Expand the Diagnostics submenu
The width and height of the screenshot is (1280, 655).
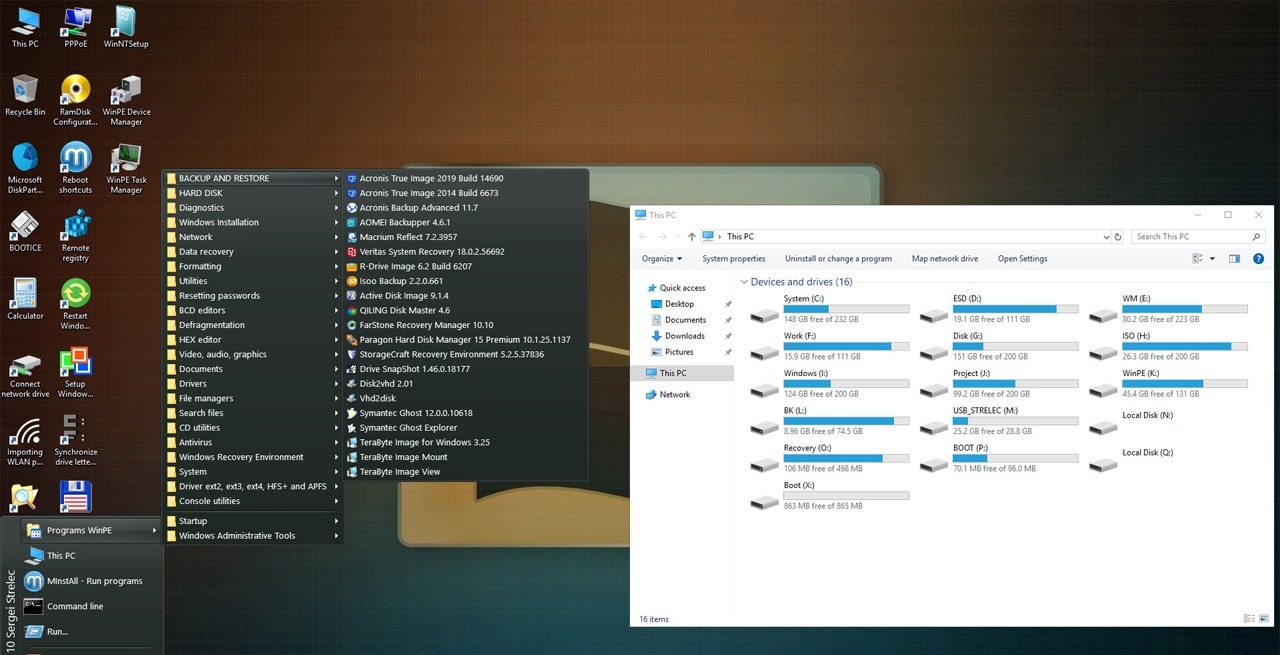click(253, 208)
